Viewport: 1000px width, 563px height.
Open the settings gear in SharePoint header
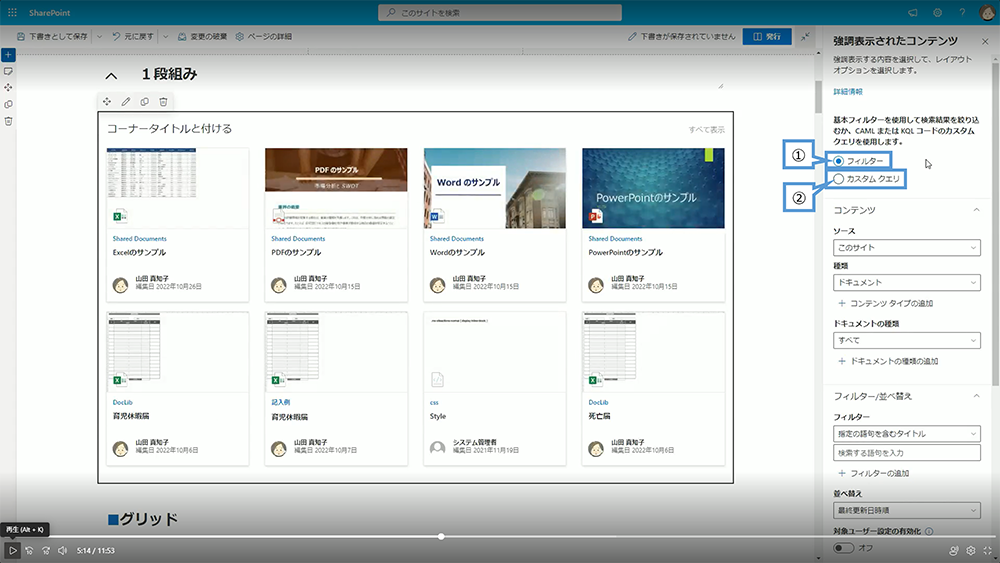coord(938,13)
